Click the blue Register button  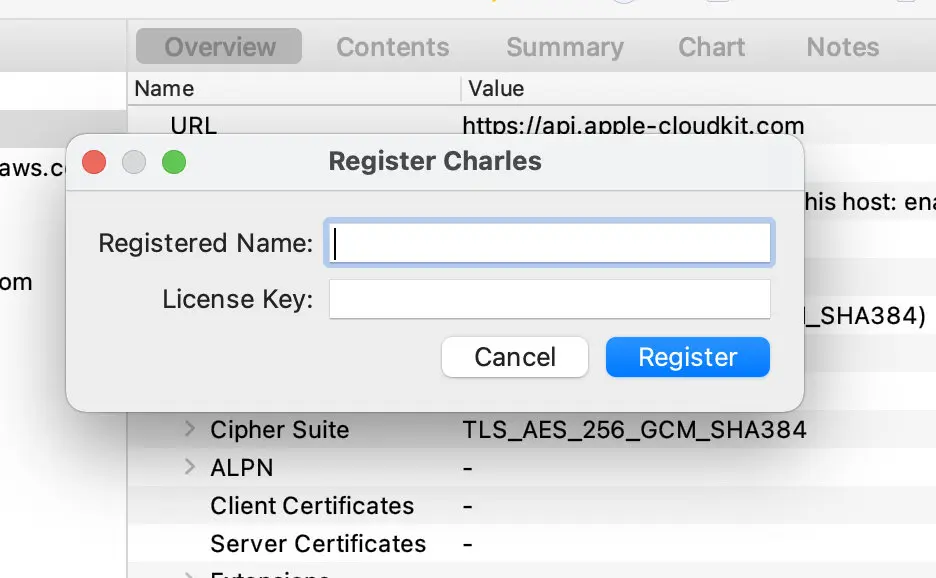pyautogui.click(x=687, y=357)
